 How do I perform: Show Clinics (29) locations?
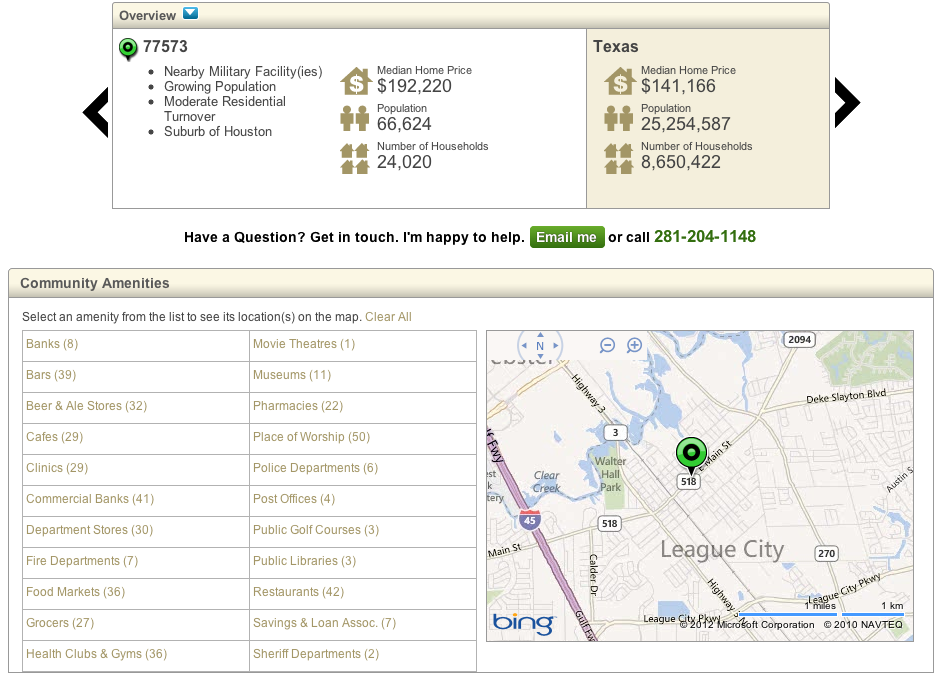(x=57, y=468)
